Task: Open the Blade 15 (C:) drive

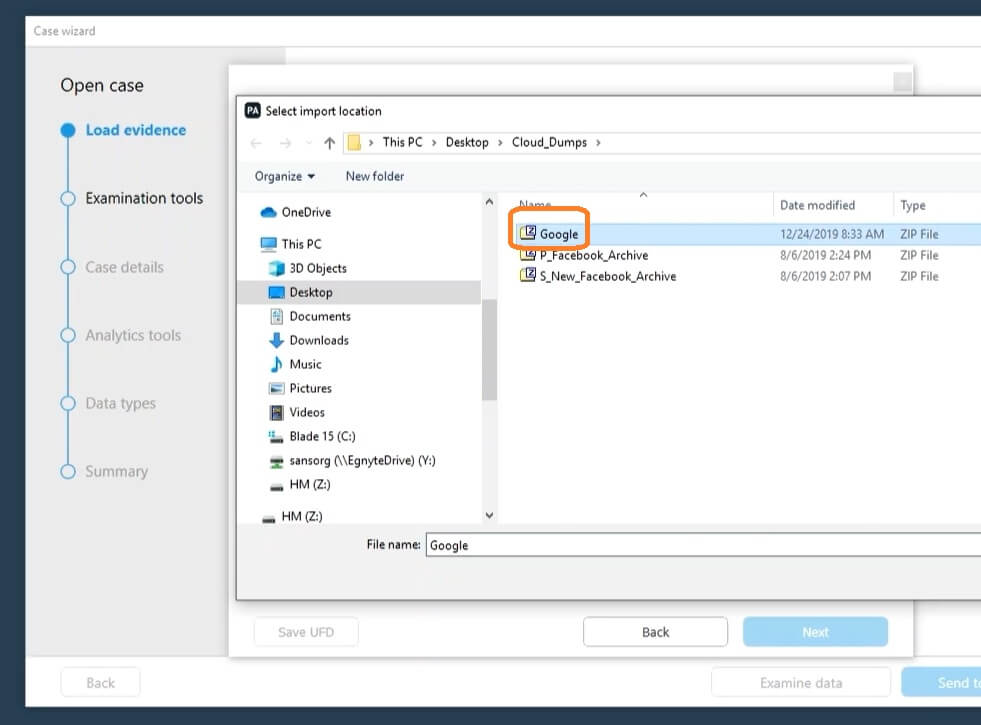Action: tap(322, 436)
